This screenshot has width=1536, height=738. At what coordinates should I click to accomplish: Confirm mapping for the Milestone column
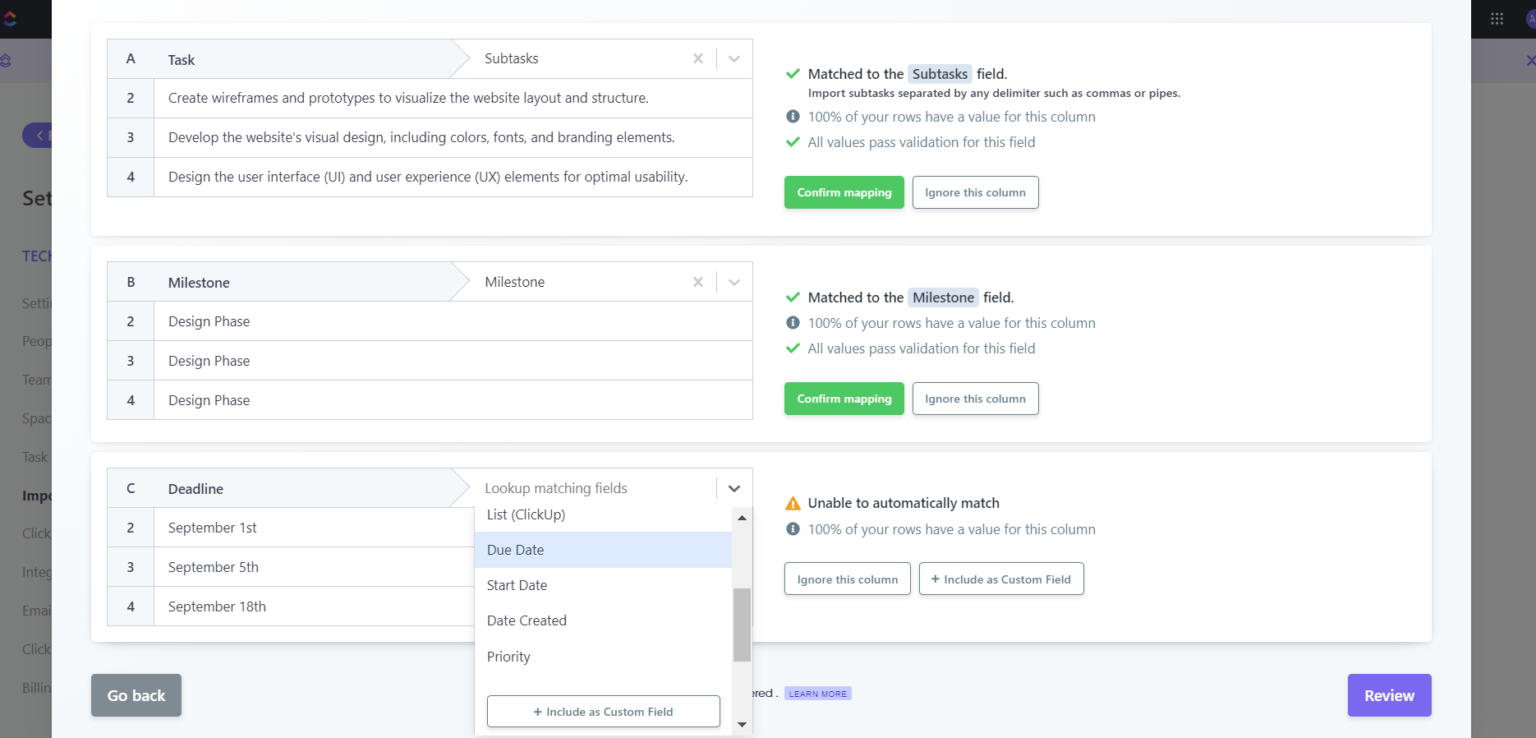coord(843,398)
